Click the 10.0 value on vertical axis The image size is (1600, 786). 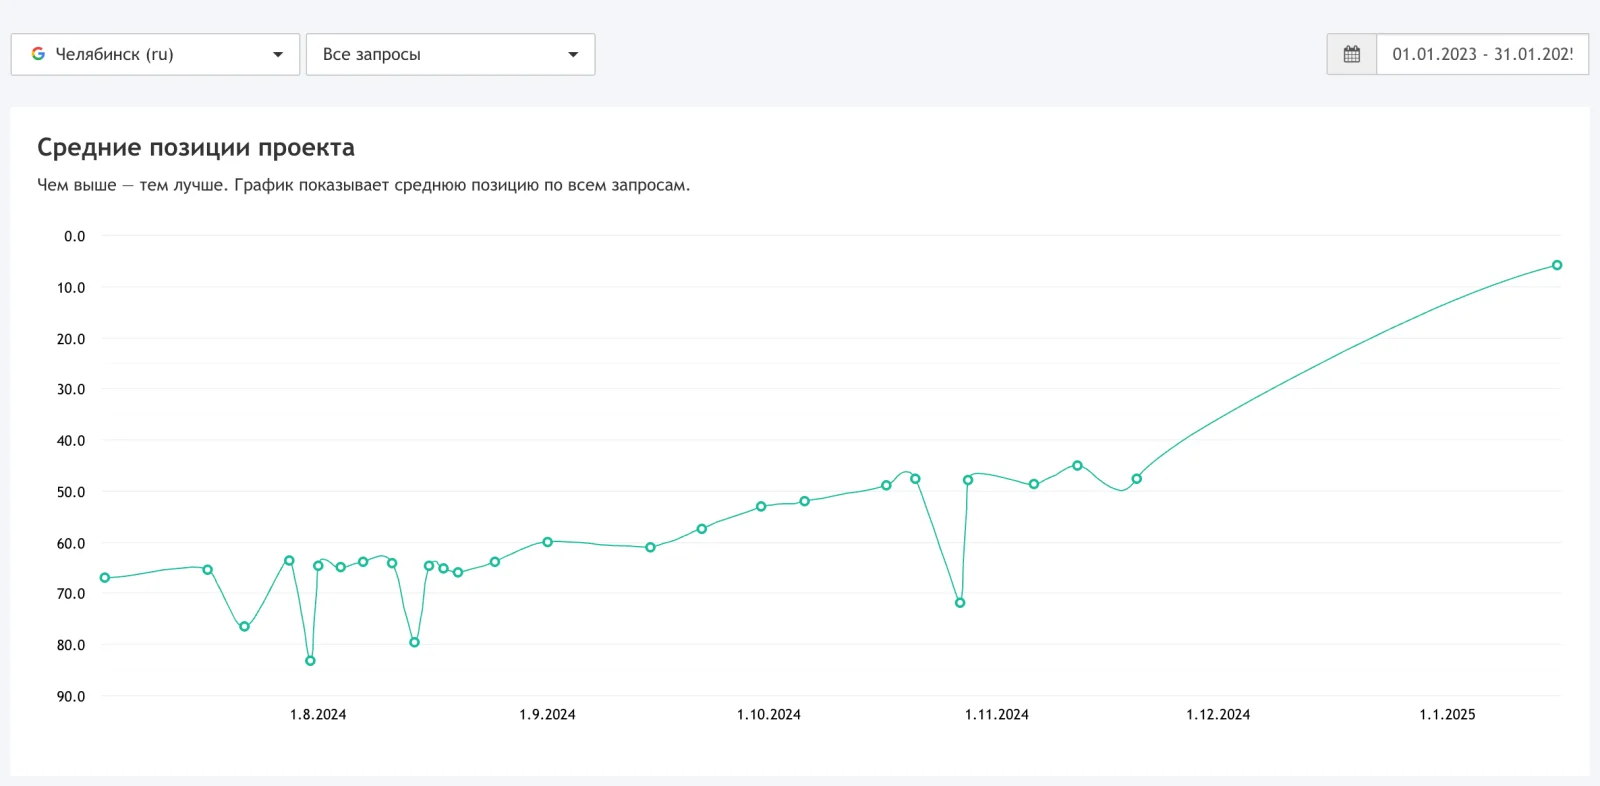[x=71, y=288]
